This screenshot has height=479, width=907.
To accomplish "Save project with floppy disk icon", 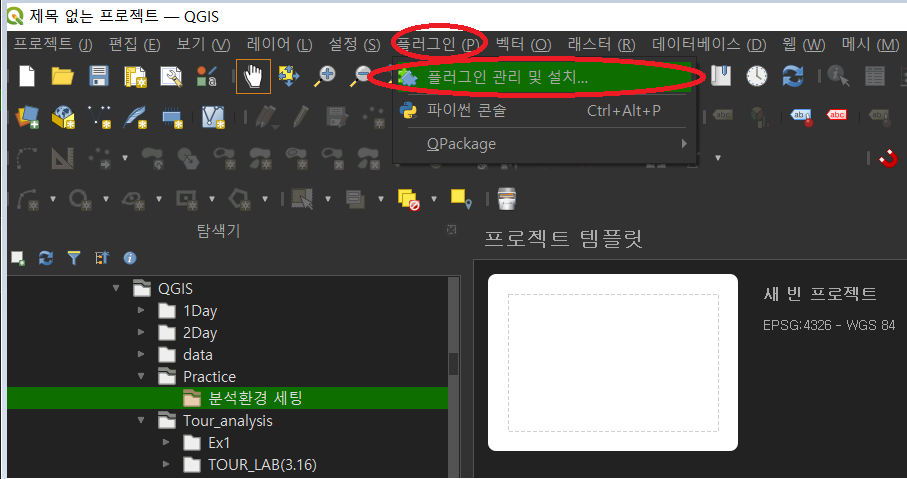I will click(99, 76).
